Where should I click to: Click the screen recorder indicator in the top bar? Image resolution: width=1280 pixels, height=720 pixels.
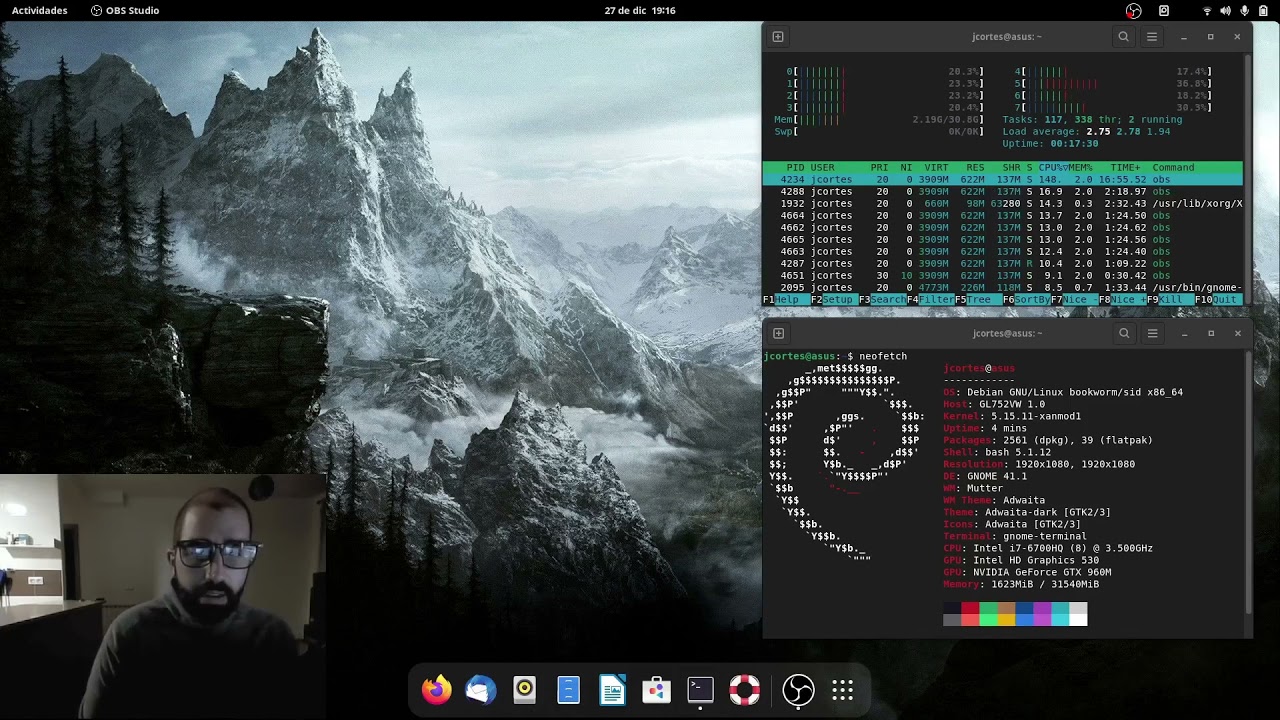(x=1164, y=10)
